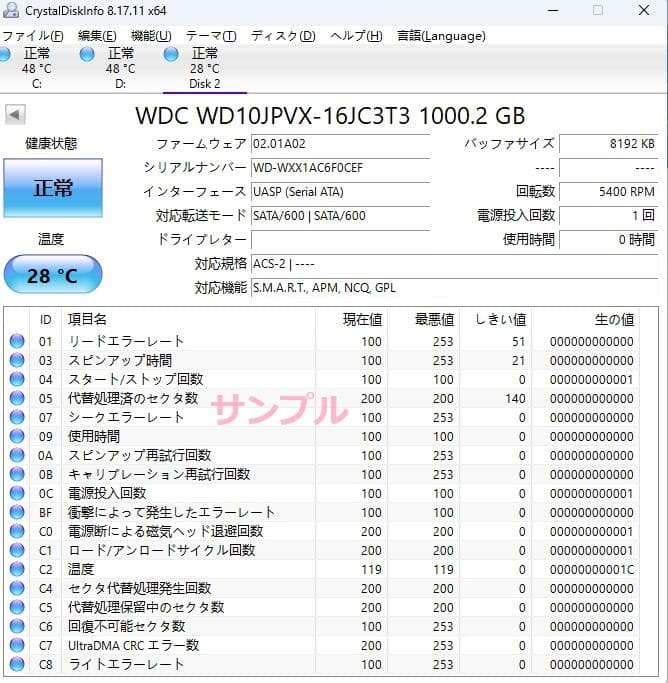Viewport: 668px width, 683px height.
Task: Click the シリアルナンバー value field
Action: point(339,168)
